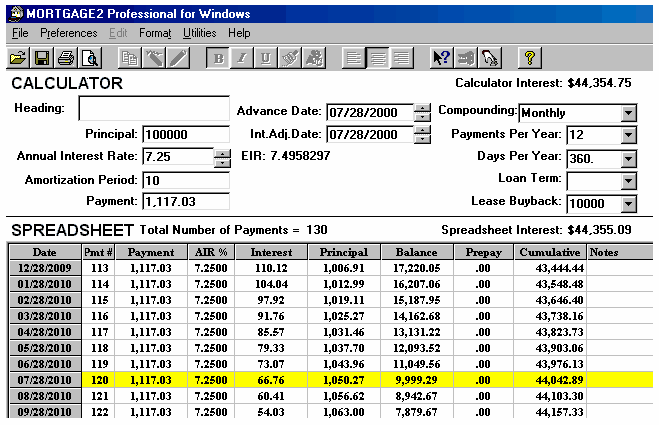Click the Balance column header
This screenshot has height=425, width=659.
416,253
